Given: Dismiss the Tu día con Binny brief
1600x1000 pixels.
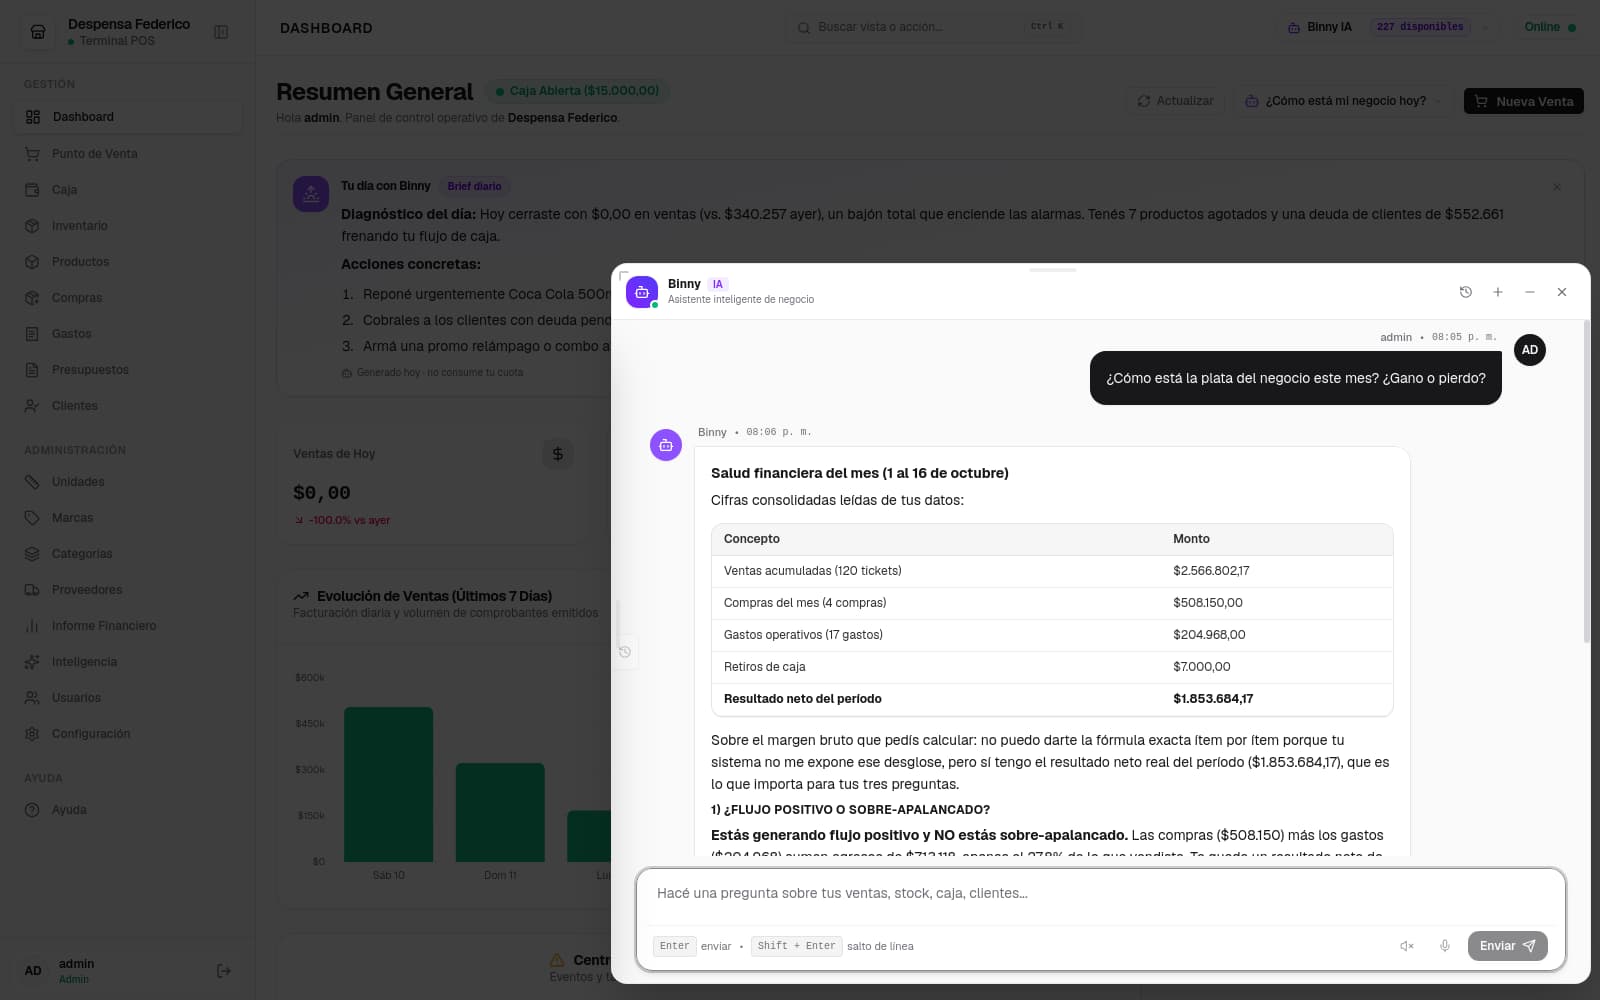Looking at the screenshot, I should pos(1557,187).
